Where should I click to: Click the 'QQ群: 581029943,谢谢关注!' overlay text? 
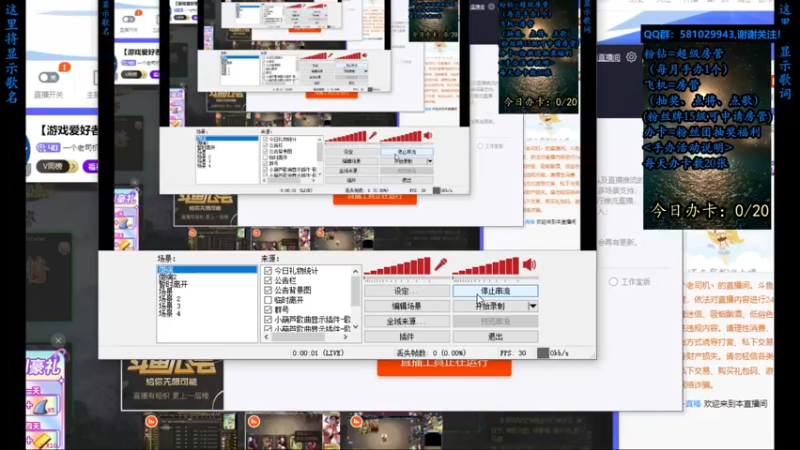pyautogui.click(x=712, y=35)
